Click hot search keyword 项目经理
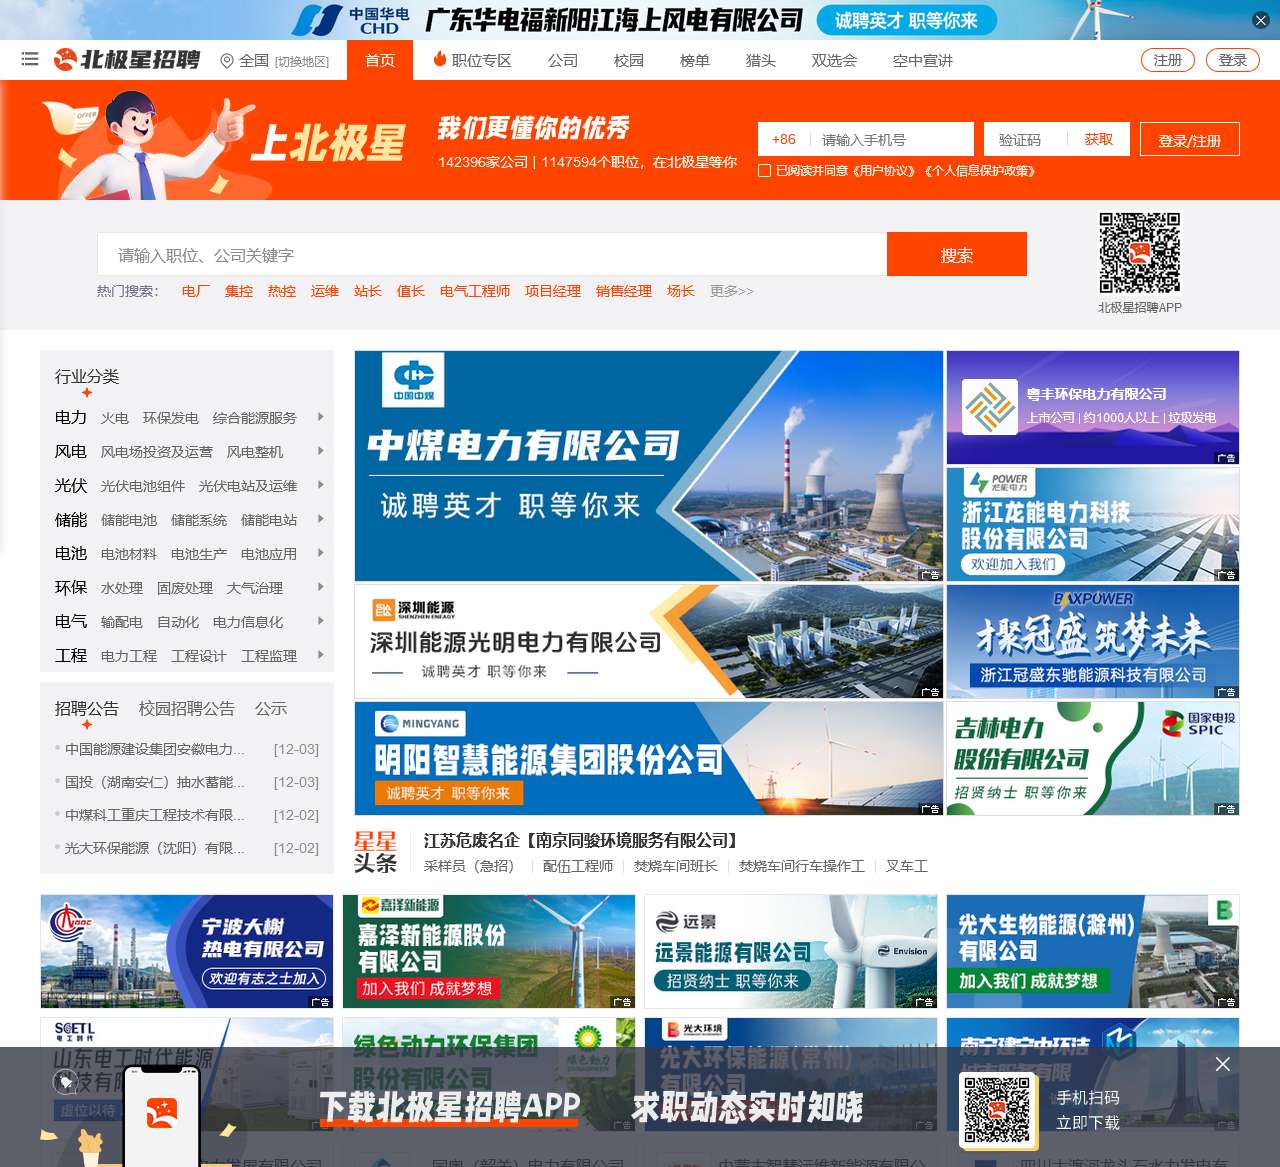This screenshot has width=1280, height=1167. (553, 291)
